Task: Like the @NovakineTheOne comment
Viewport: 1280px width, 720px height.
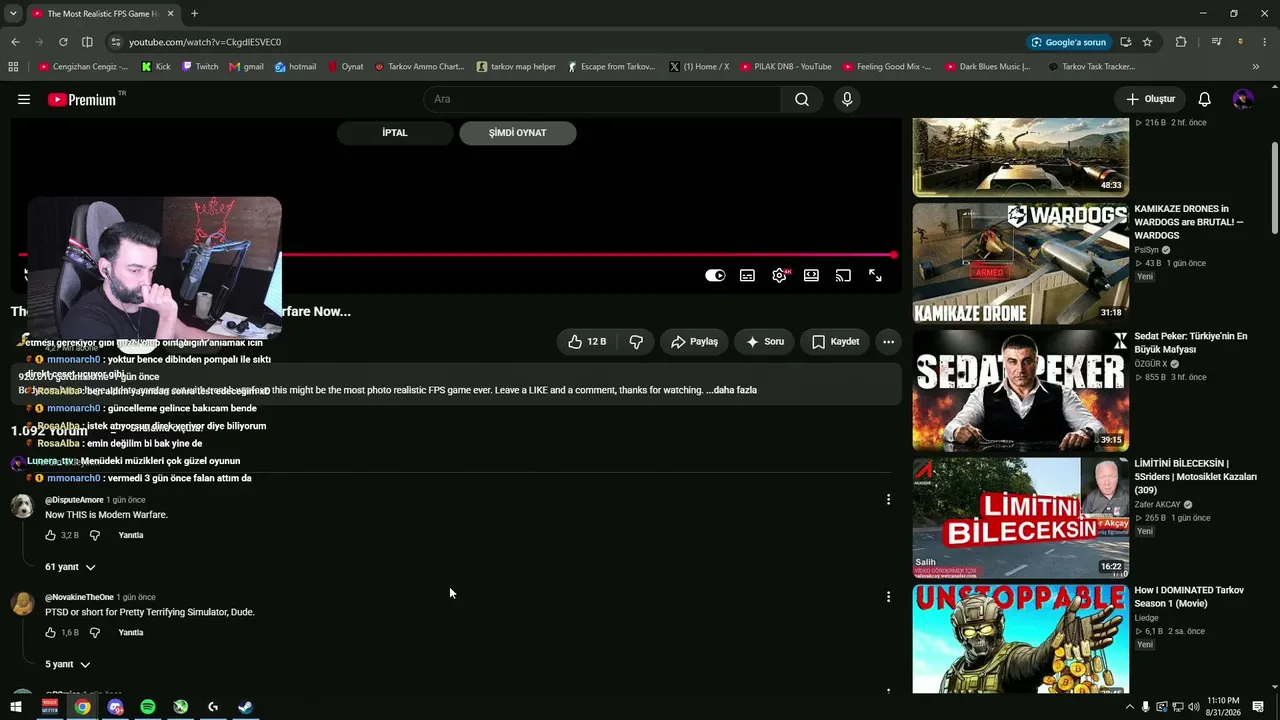Action: (51, 632)
